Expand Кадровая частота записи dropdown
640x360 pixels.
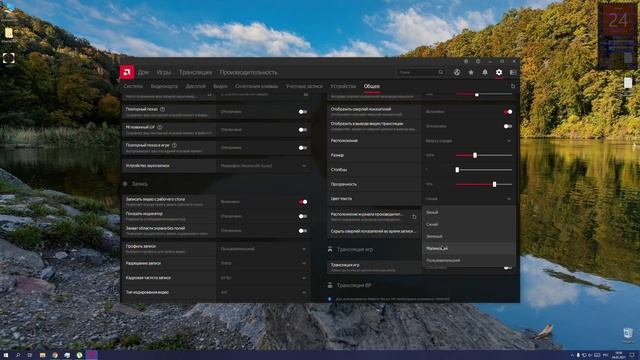coord(263,278)
